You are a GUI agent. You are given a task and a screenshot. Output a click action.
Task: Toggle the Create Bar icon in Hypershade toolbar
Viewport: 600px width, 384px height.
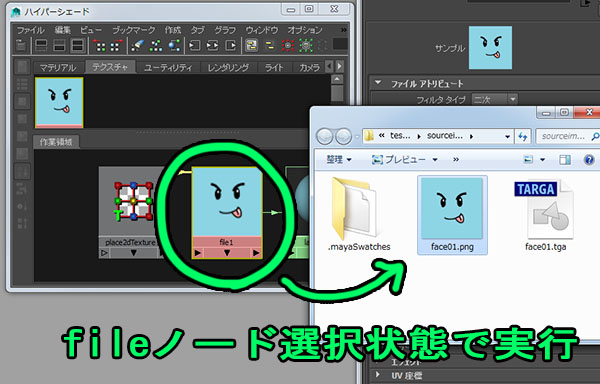(x=21, y=46)
